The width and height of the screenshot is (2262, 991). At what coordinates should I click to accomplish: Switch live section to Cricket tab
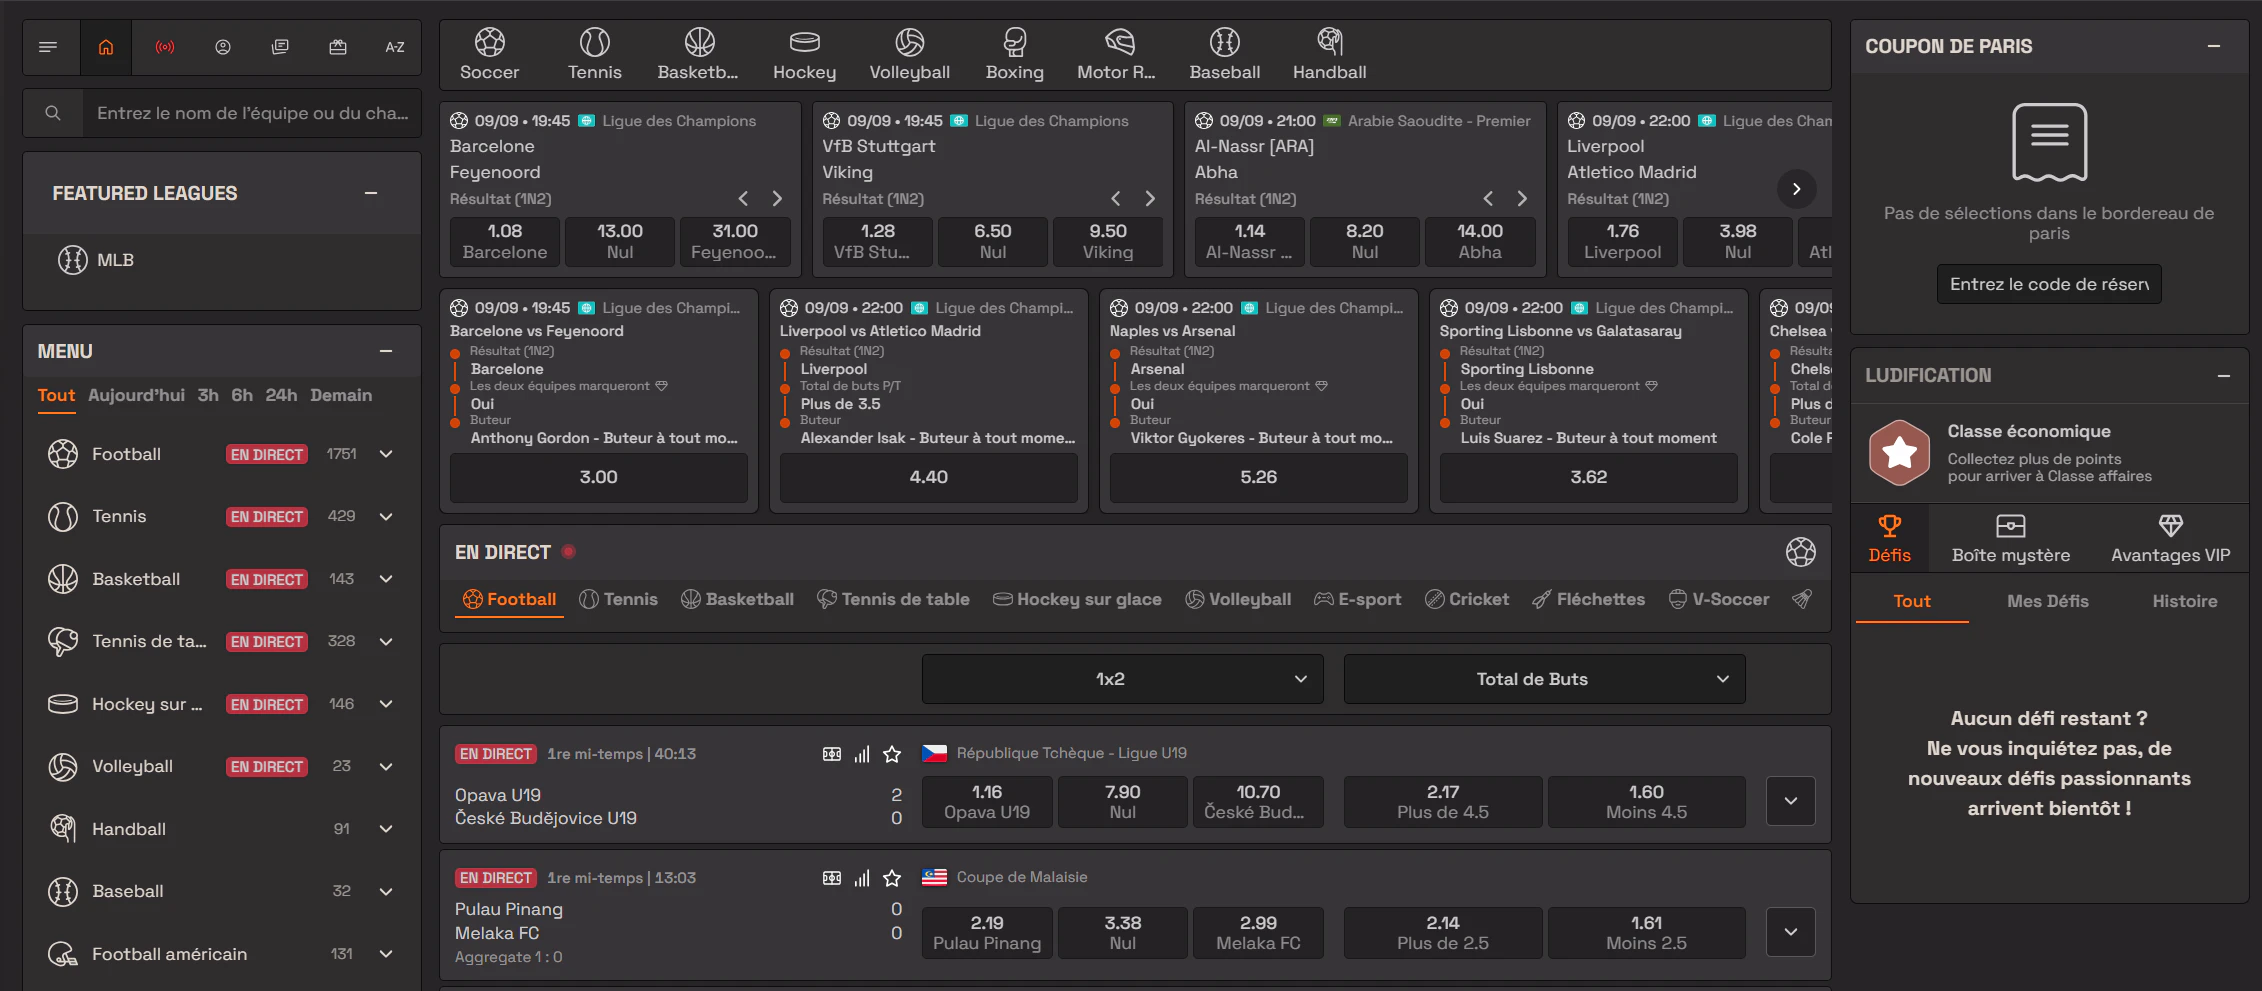click(1467, 599)
